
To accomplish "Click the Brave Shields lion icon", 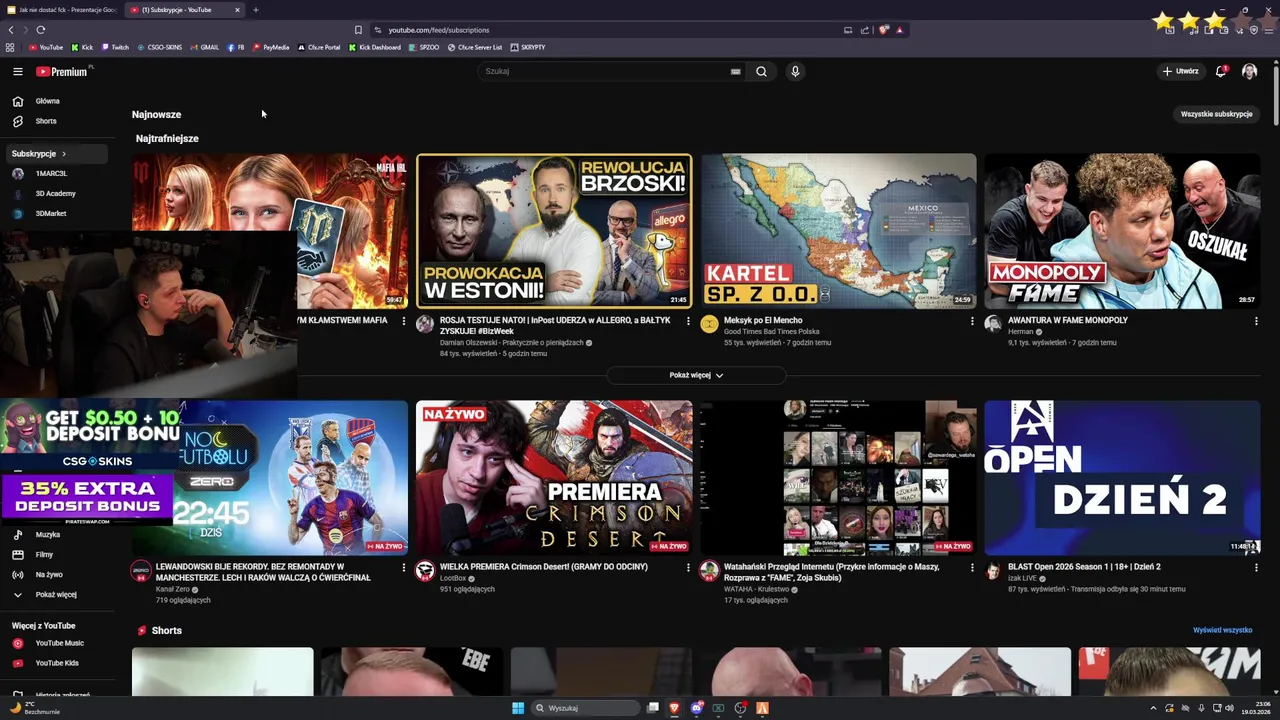I will coord(884,30).
